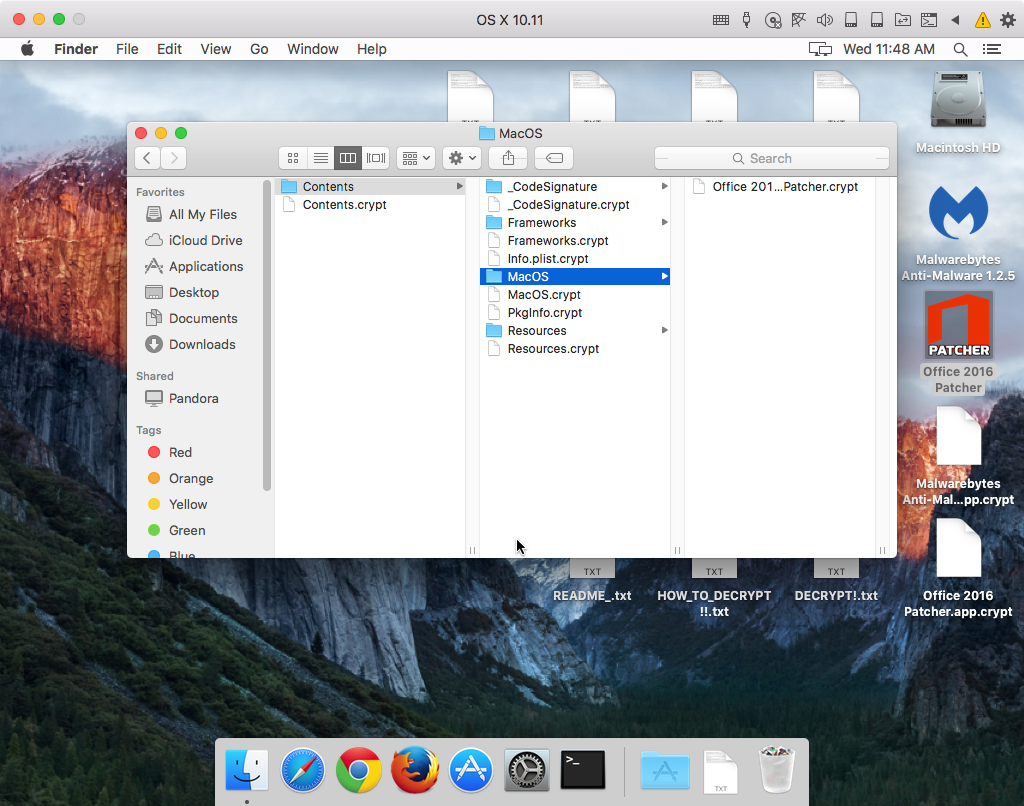Open All My Files in sidebar
The width and height of the screenshot is (1024, 806).
pyautogui.click(x=191, y=214)
